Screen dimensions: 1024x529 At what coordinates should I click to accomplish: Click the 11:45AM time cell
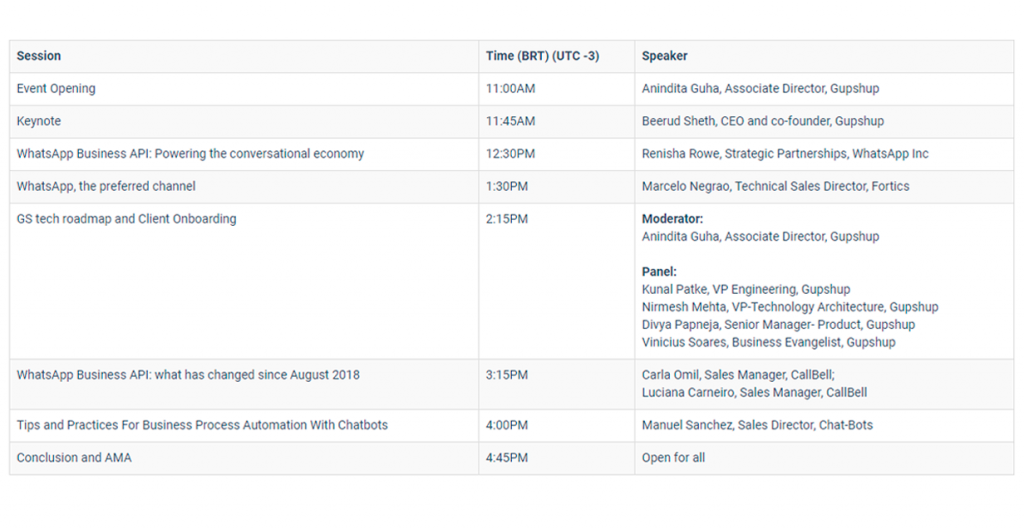pos(510,121)
